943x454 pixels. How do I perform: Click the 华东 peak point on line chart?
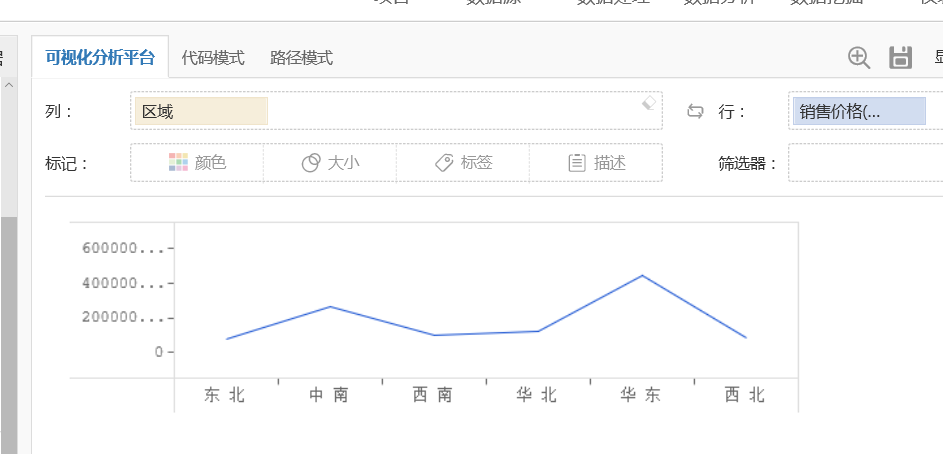pos(642,275)
